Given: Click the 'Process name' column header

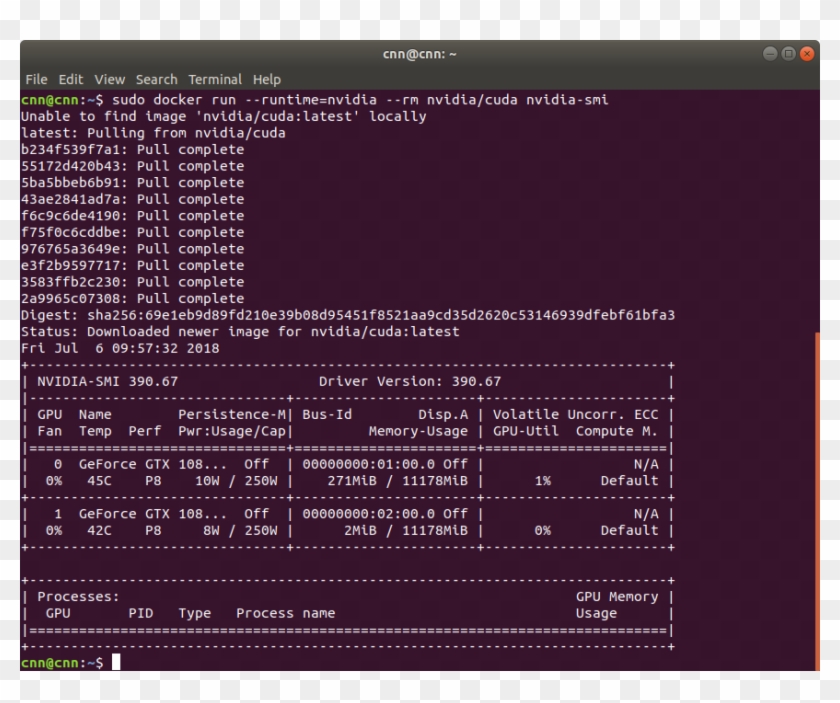Looking at the screenshot, I should click(x=286, y=614).
